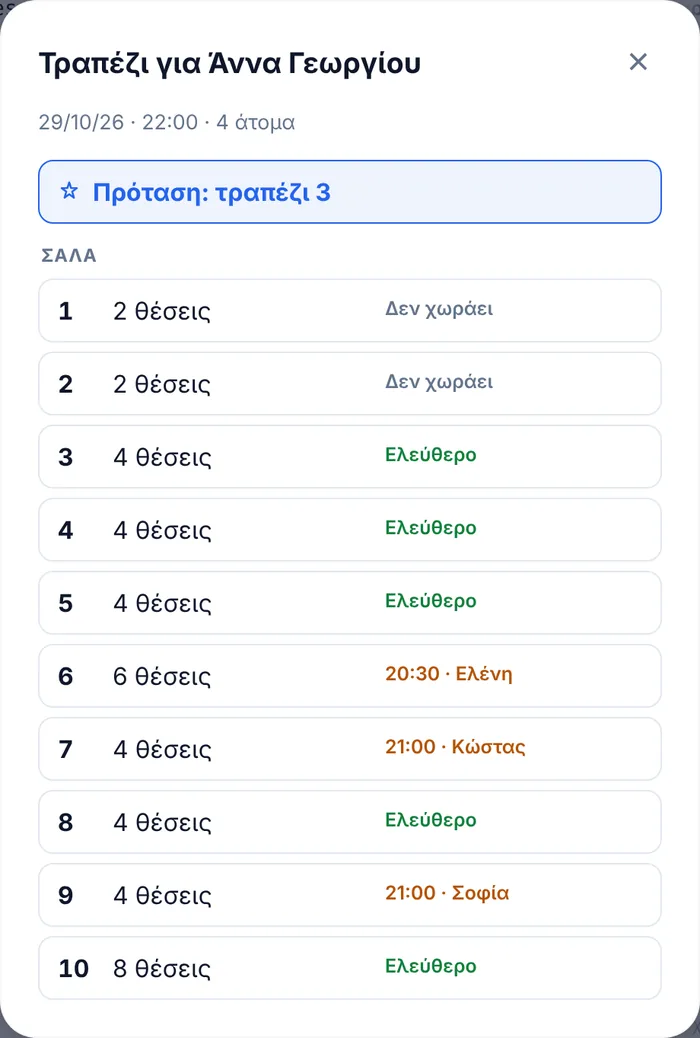Click the Ελεύθερο status of table 3

(x=430, y=455)
